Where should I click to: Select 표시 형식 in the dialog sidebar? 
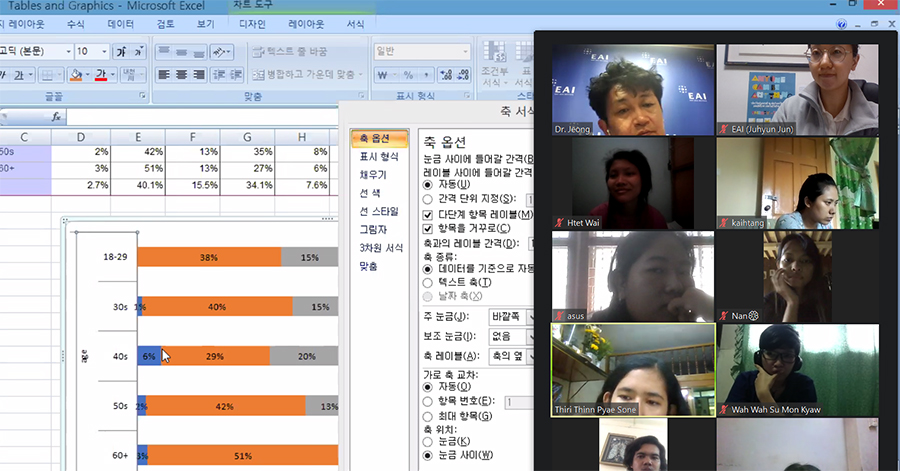[x=379, y=157]
